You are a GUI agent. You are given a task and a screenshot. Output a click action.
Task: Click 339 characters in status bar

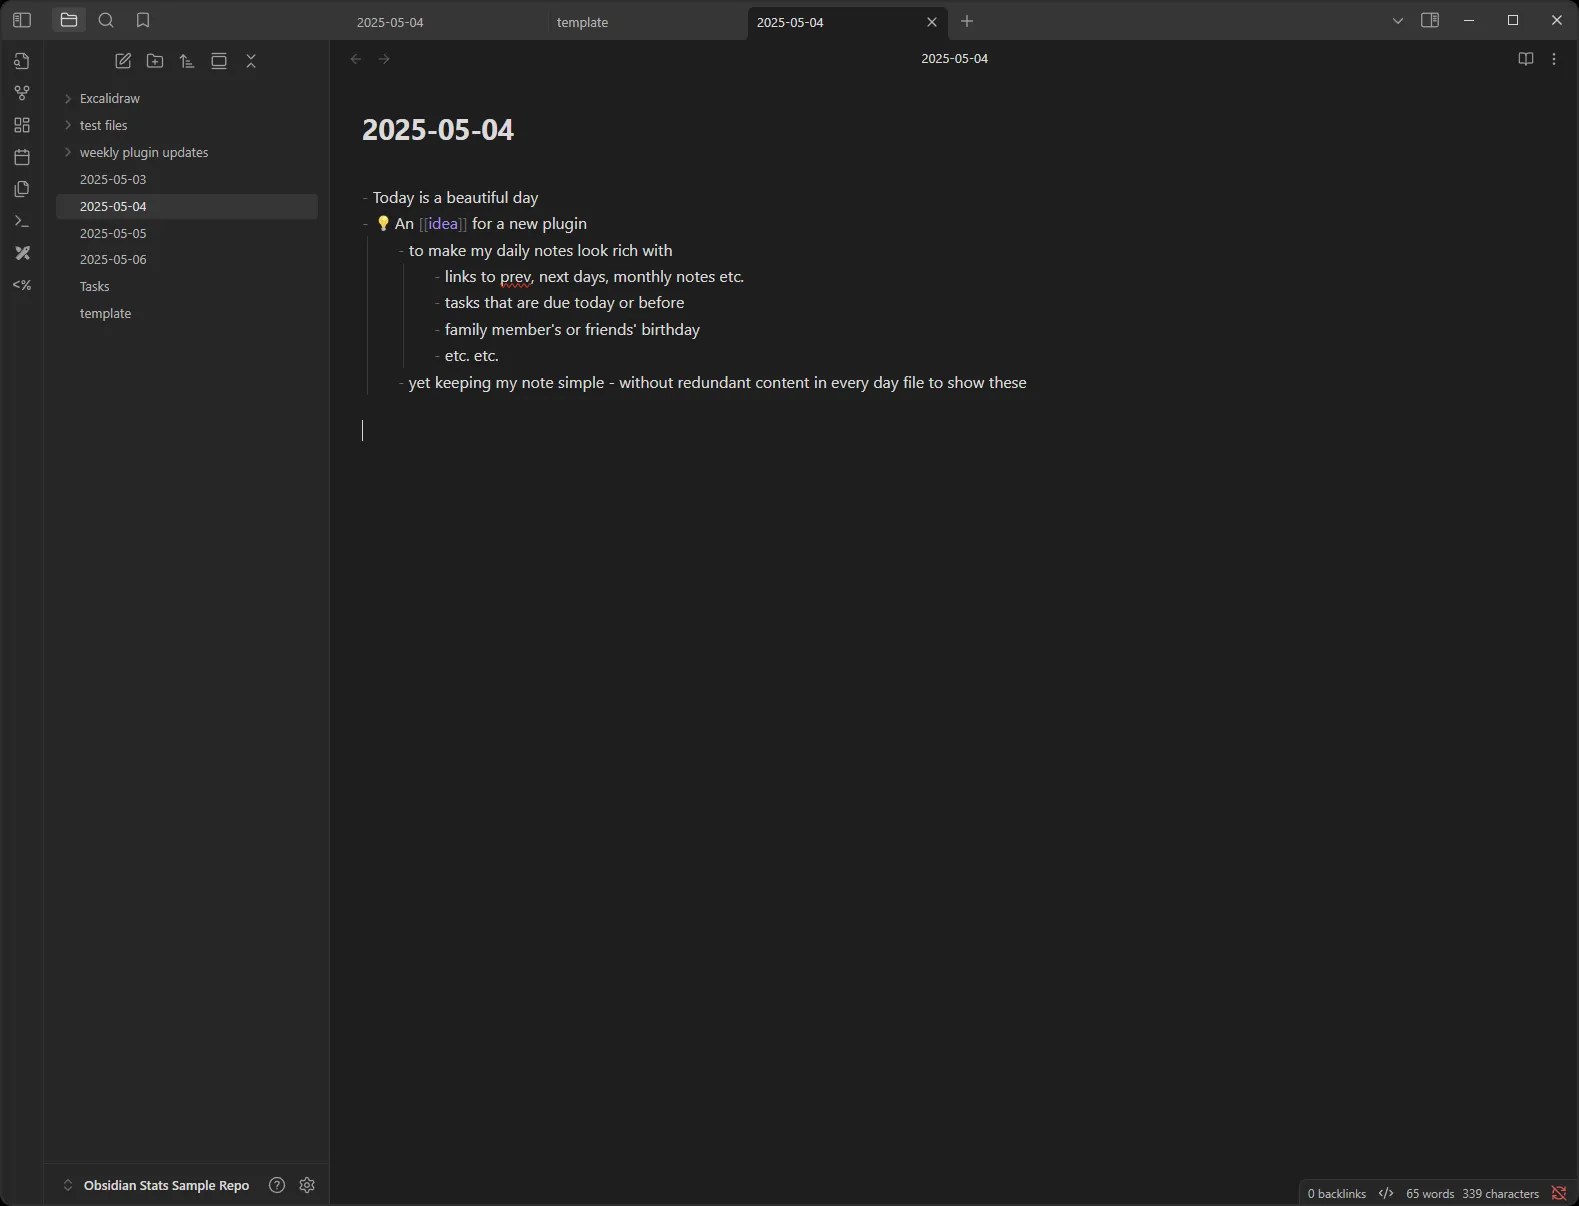[x=1500, y=1194]
